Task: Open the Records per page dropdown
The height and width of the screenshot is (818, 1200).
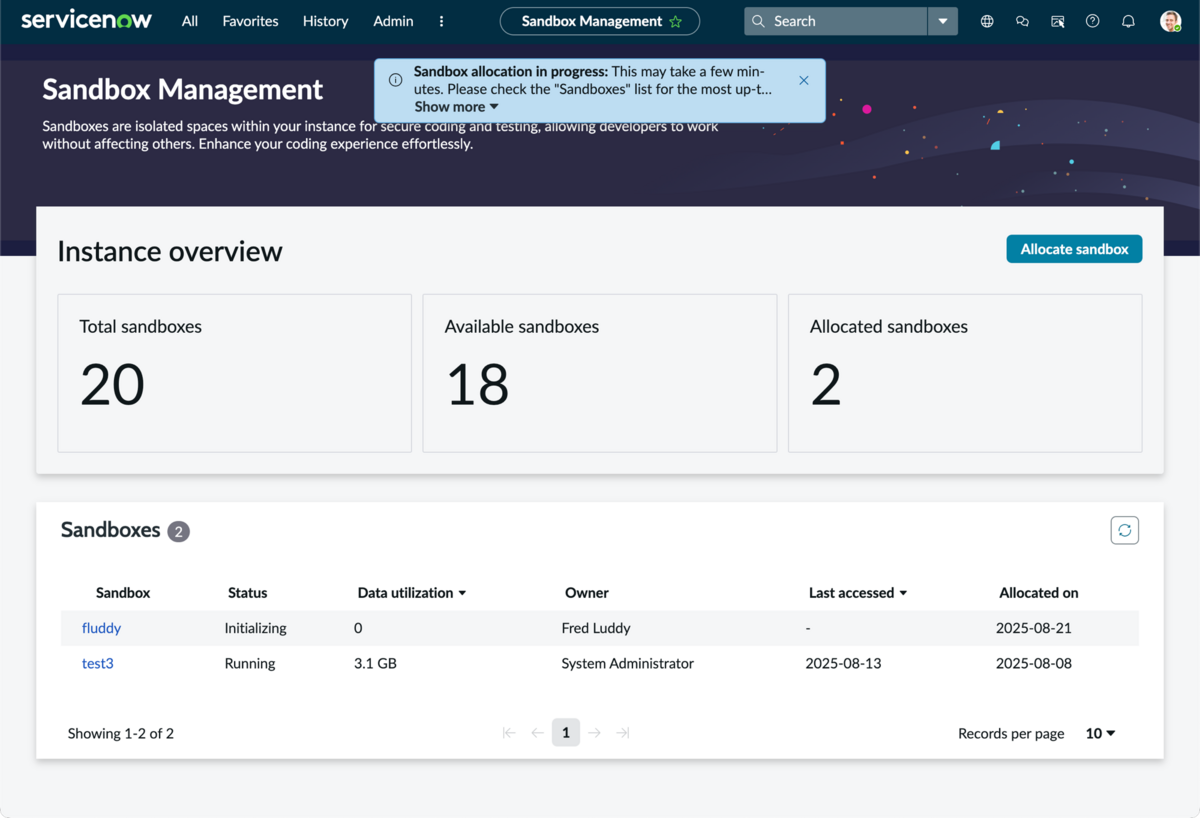Action: click(1100, 733)
